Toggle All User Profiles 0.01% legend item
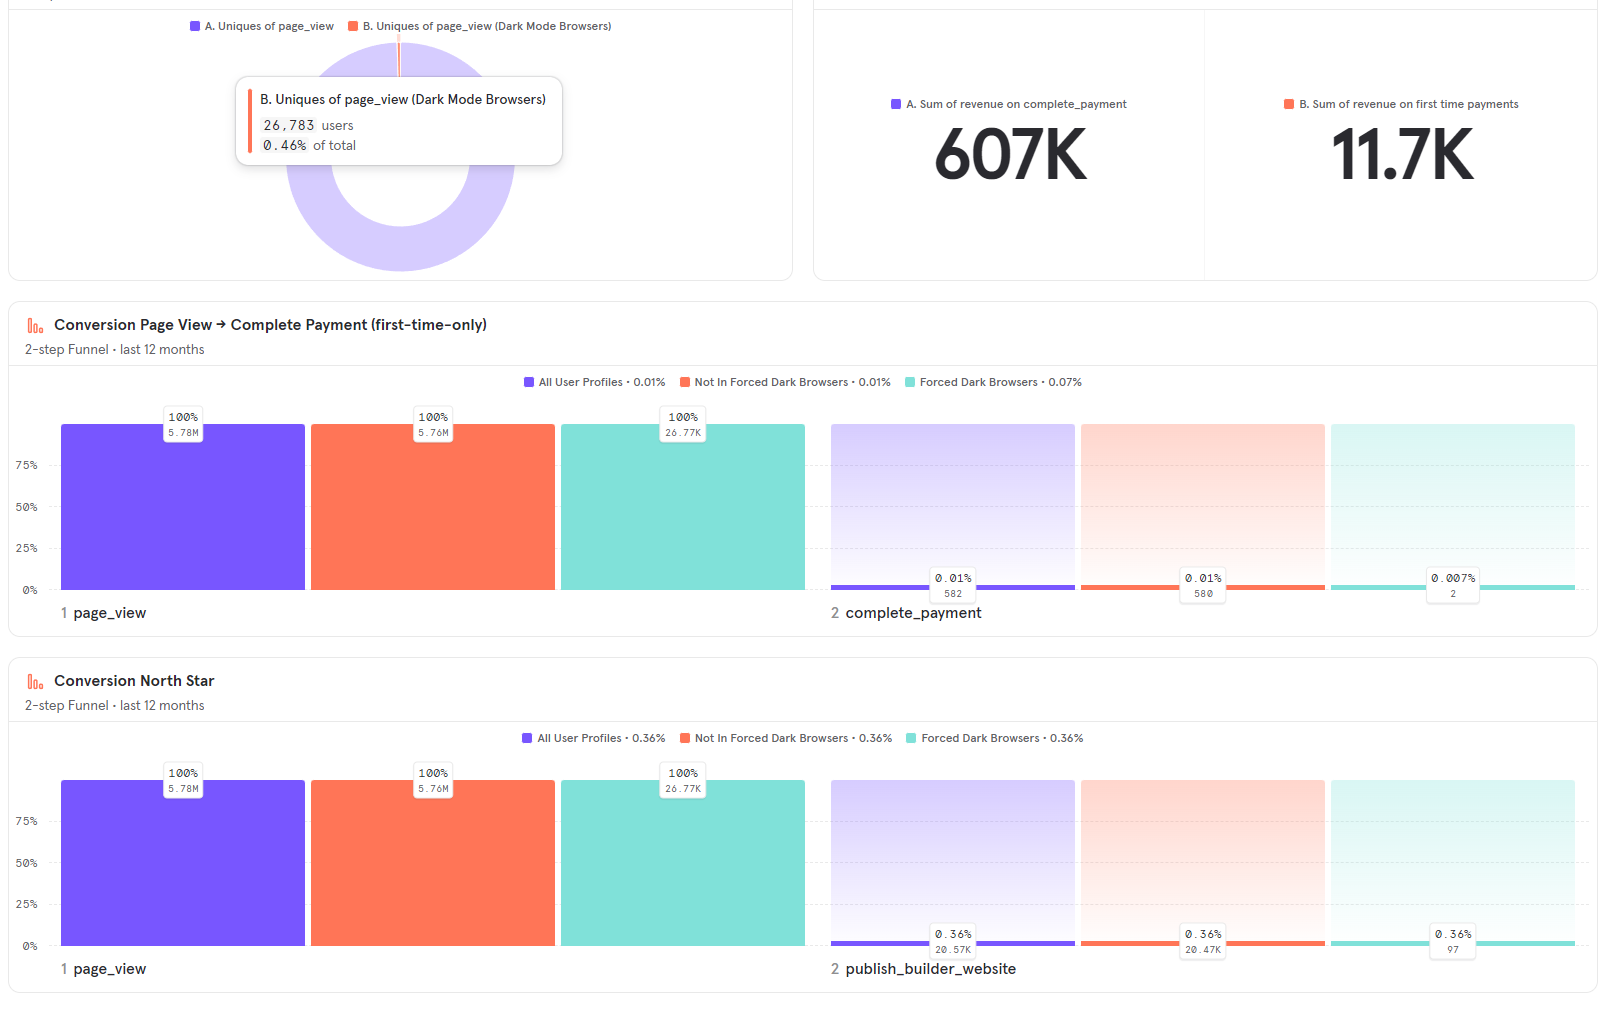1610x1009 pixels. (594, 382)
